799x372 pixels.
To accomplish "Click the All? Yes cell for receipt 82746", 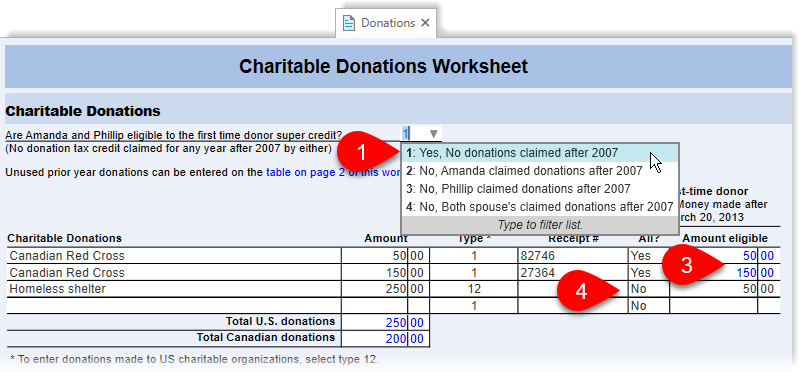I will coord(648,255).
